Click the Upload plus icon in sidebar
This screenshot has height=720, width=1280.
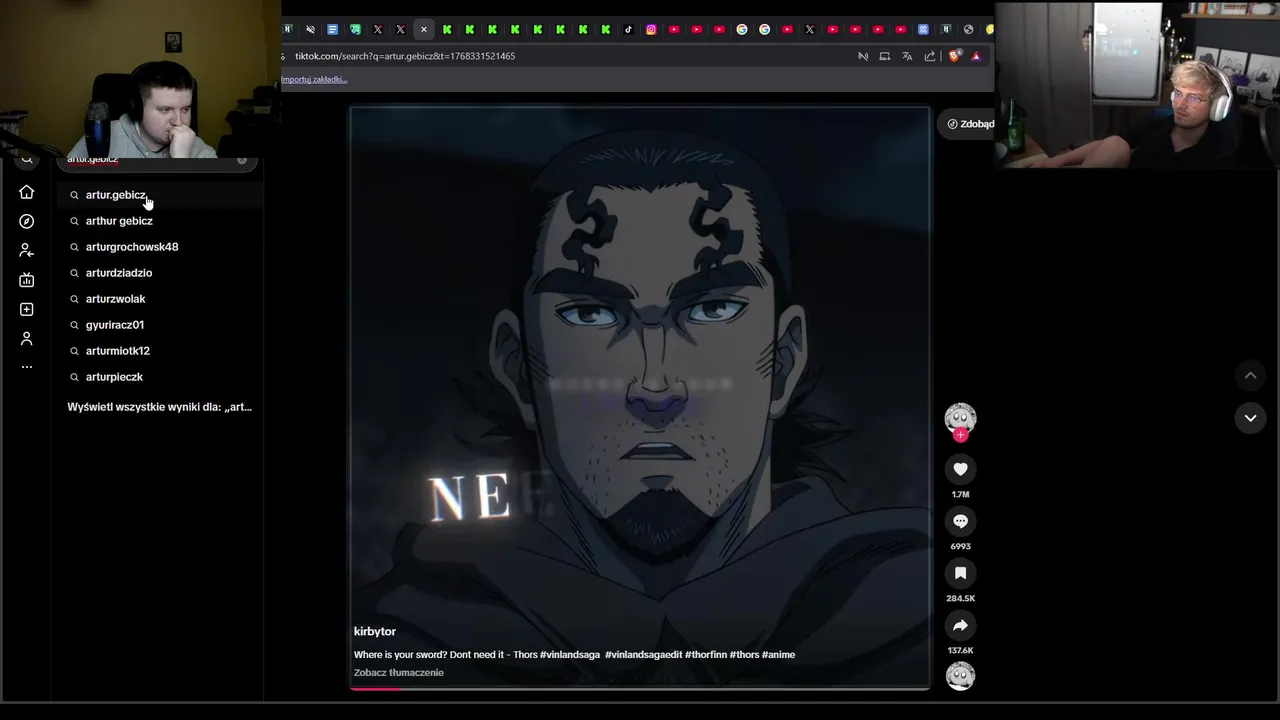pyautogui.click(x=27, y=309)
